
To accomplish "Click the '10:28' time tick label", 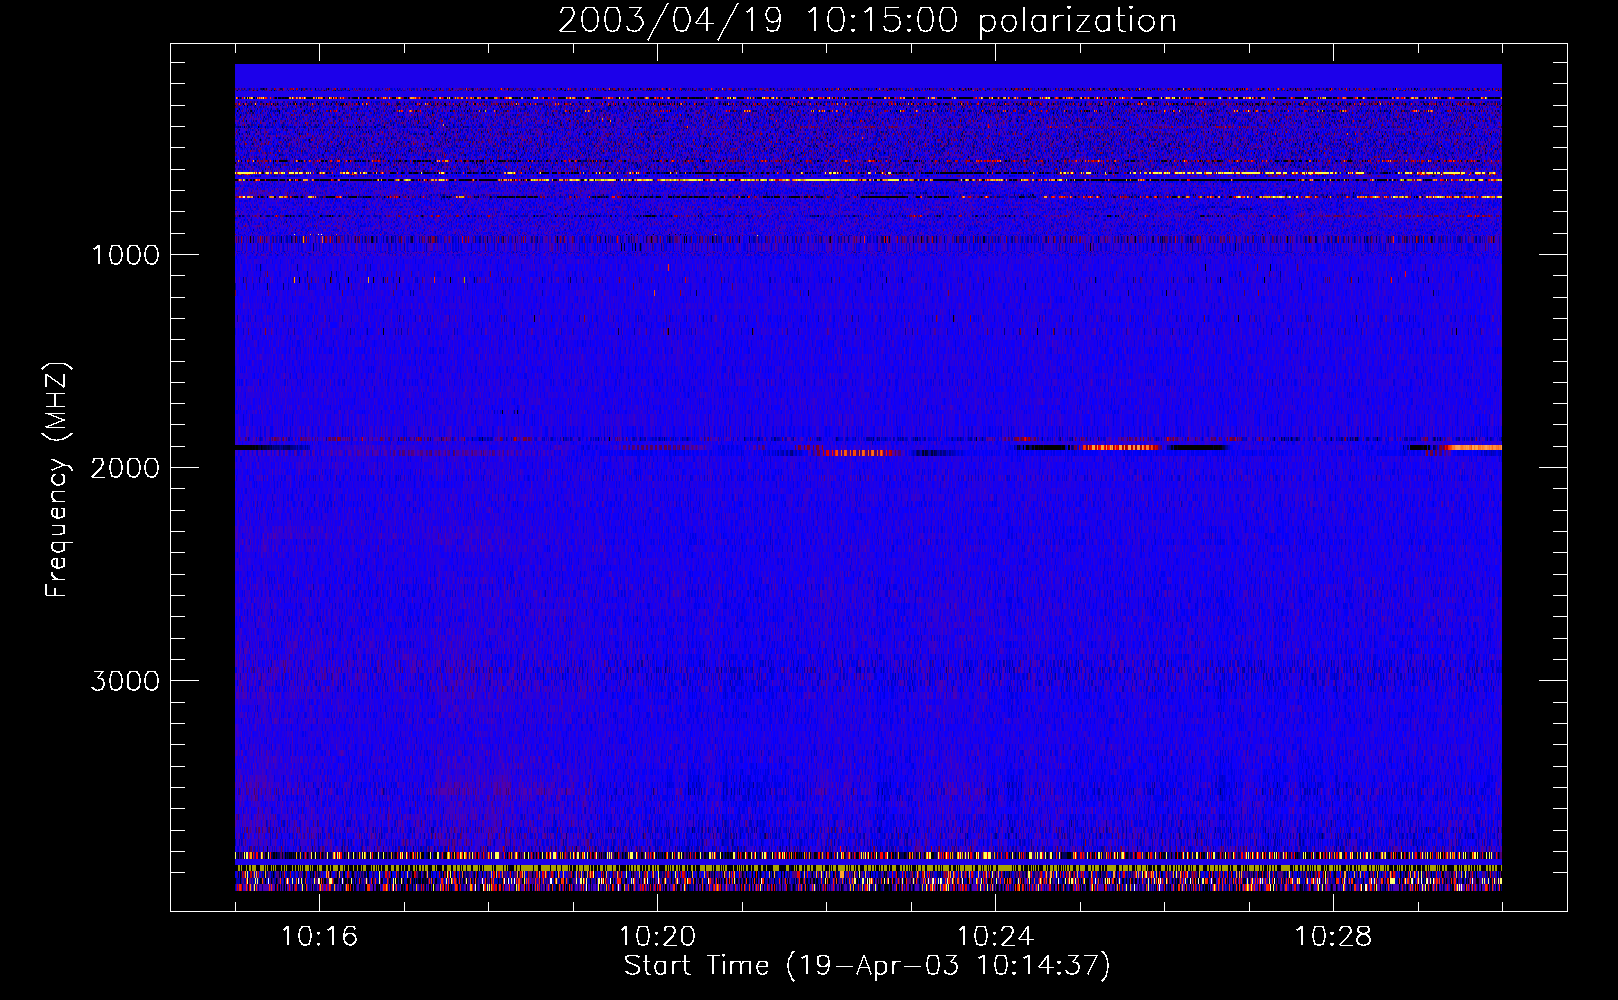I will [x=1333, y=937].
